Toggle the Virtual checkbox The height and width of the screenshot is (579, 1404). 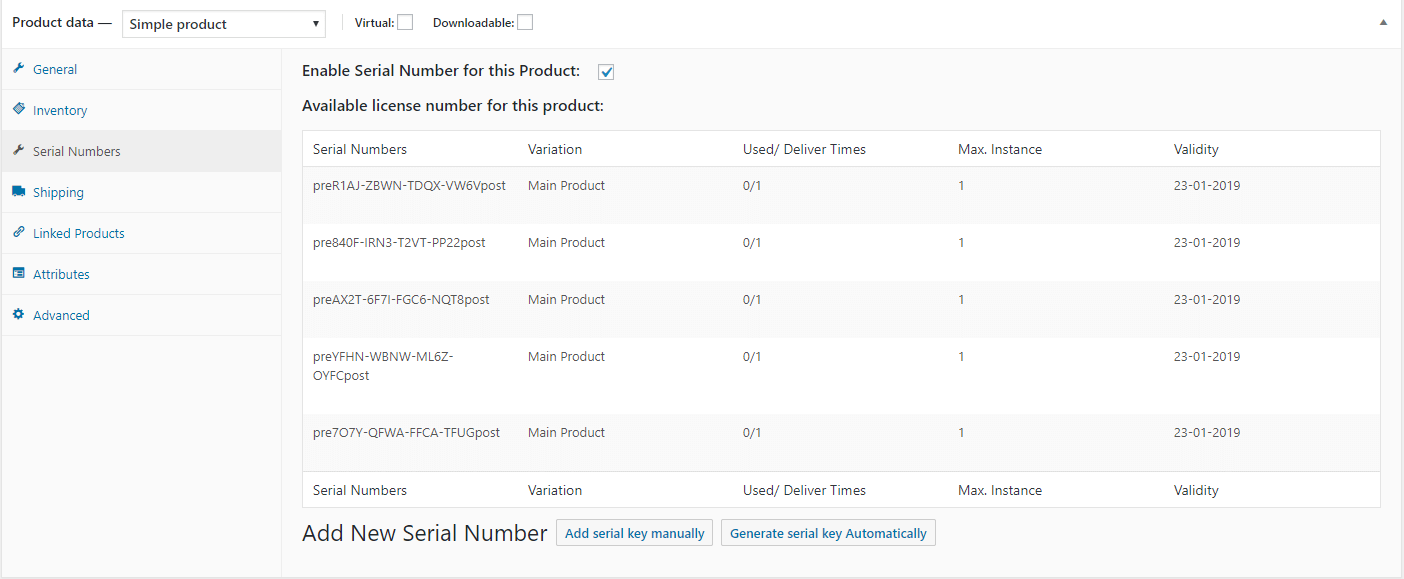pyautogui.click(x=405, y=22)
